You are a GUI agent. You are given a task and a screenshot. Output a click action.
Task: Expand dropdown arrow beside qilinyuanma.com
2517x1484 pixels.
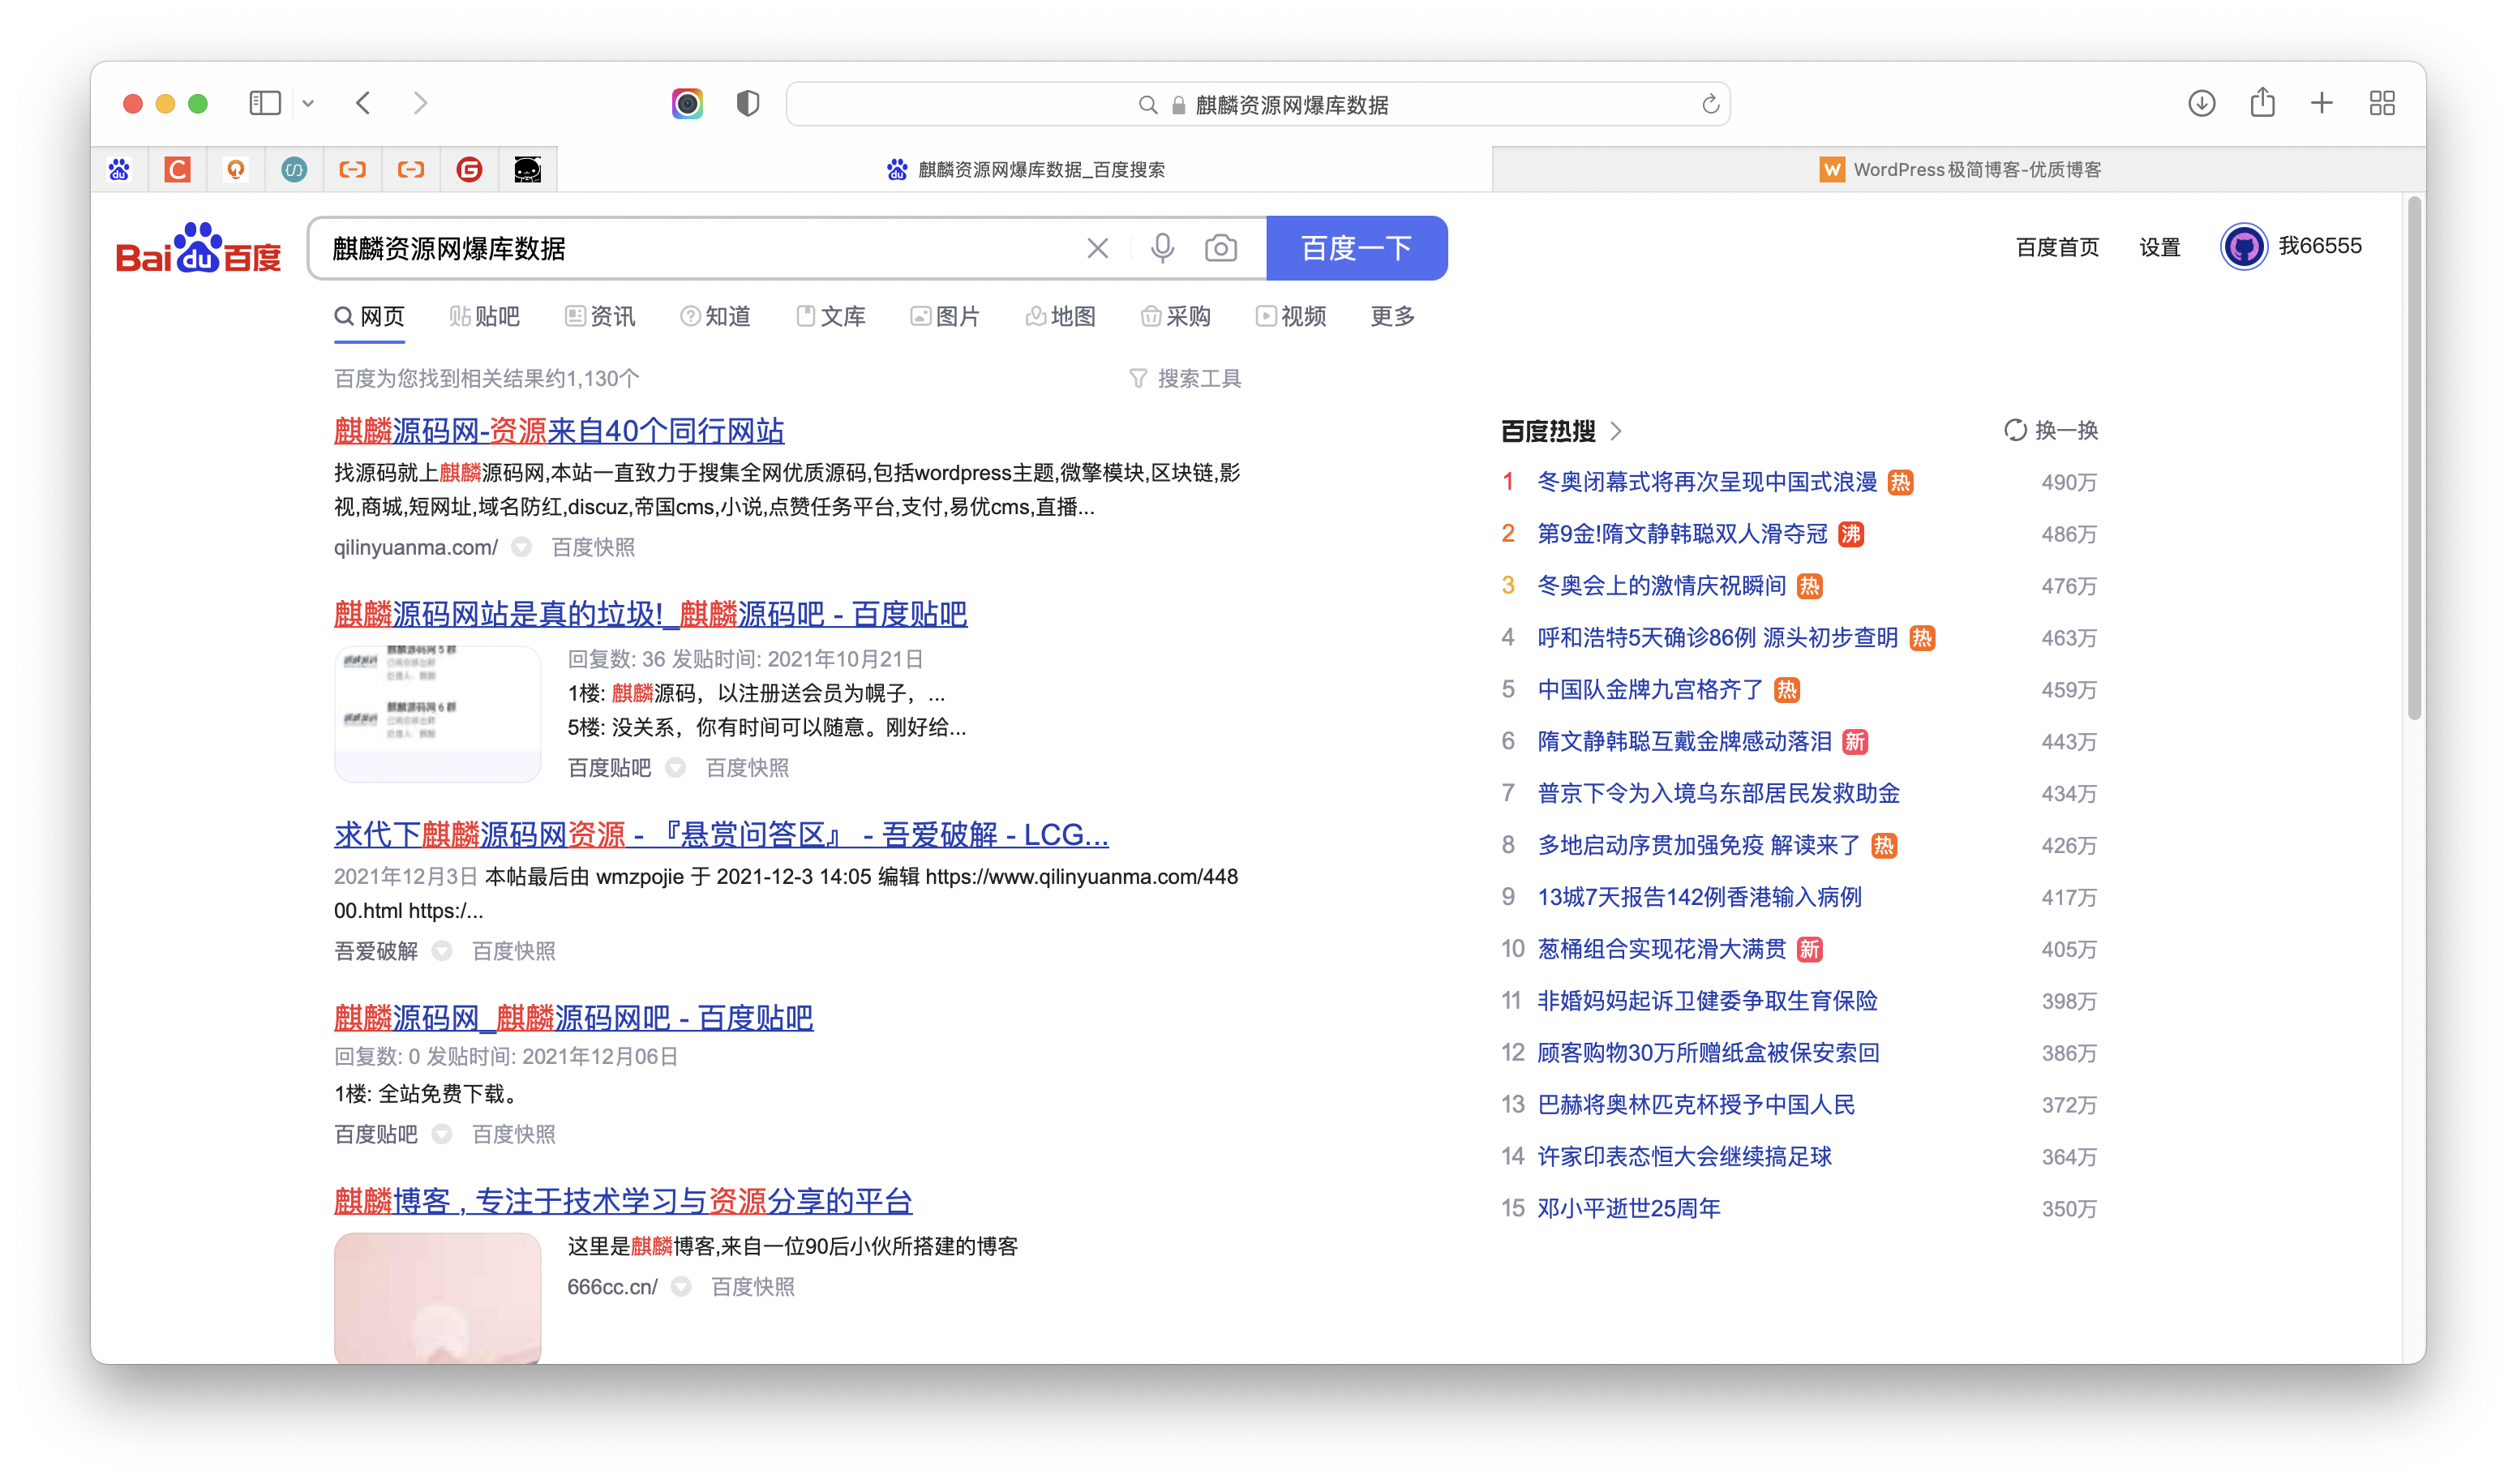coord(521,547)
